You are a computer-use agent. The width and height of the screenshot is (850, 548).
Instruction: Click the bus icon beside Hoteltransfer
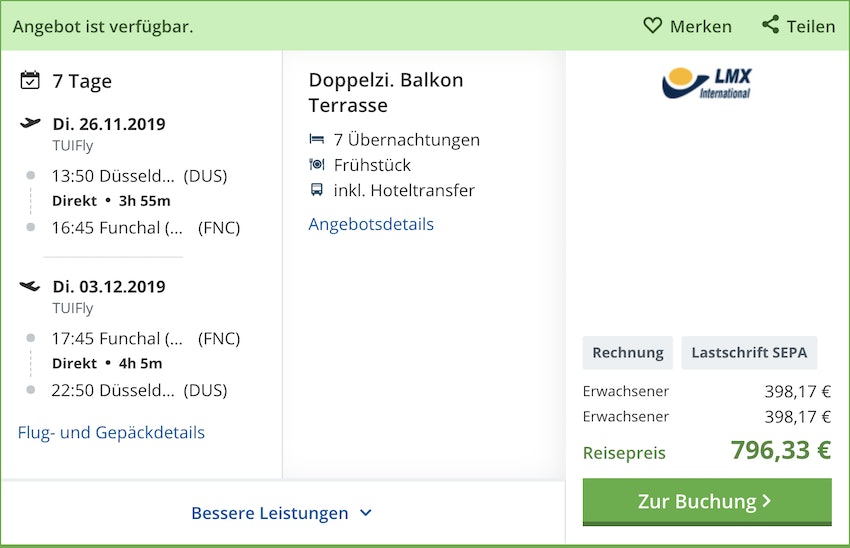[317, 189]
